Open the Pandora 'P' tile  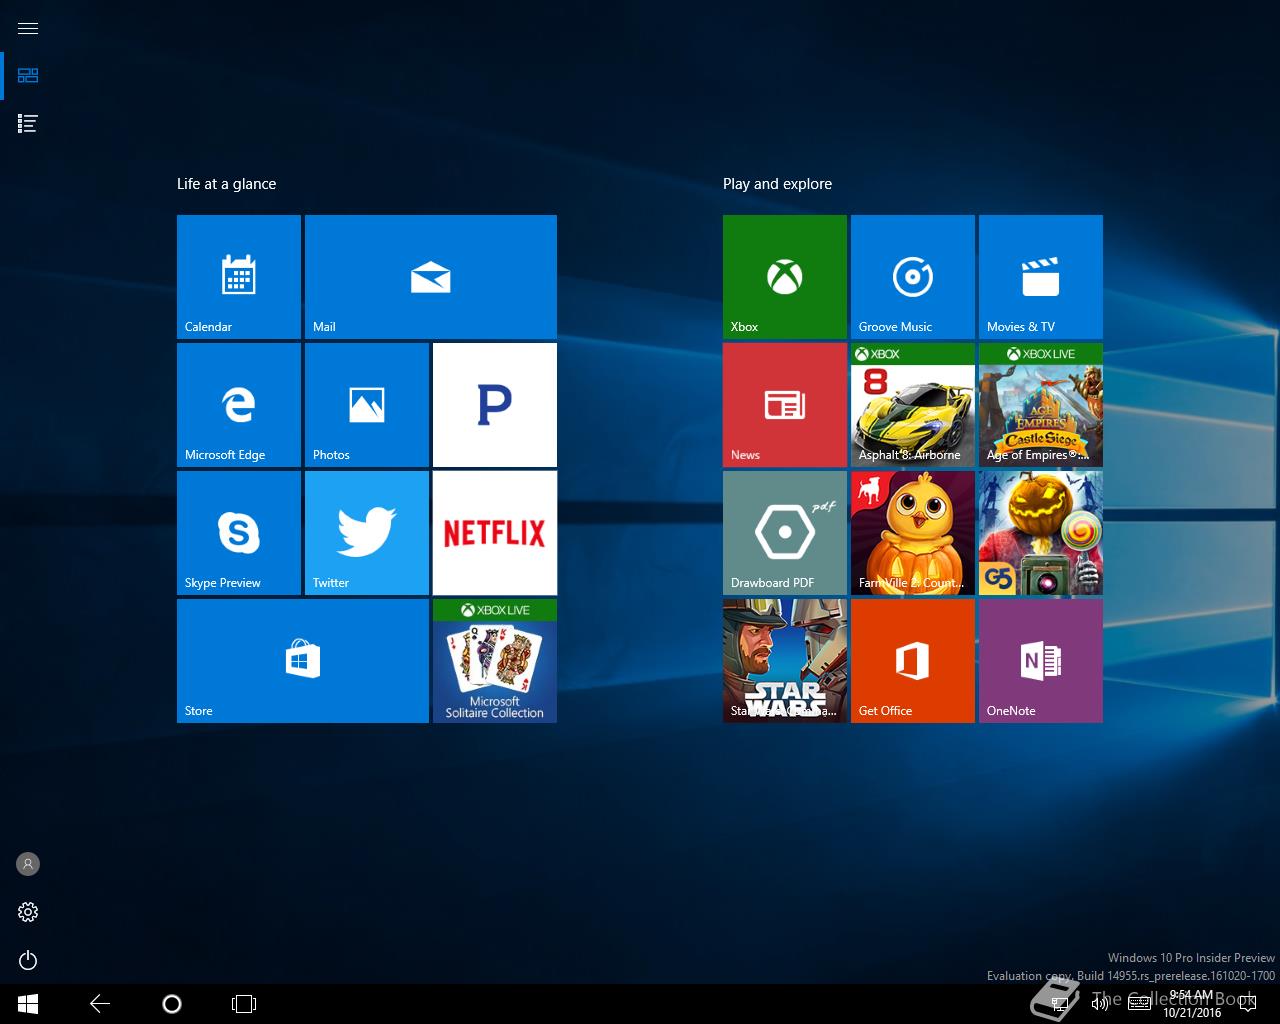tap(495, 405)
